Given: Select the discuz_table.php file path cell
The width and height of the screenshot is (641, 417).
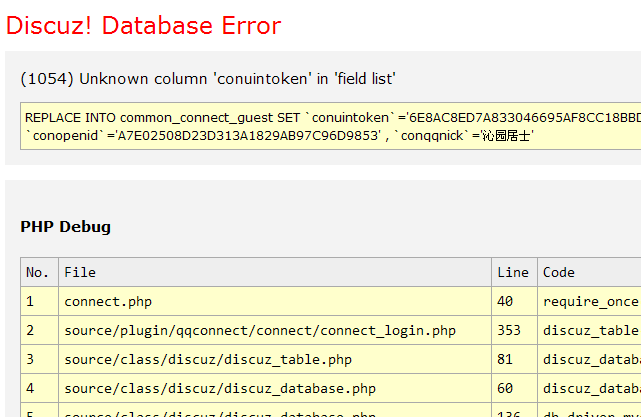Looking at the screenshot, I should click(208, 359).
